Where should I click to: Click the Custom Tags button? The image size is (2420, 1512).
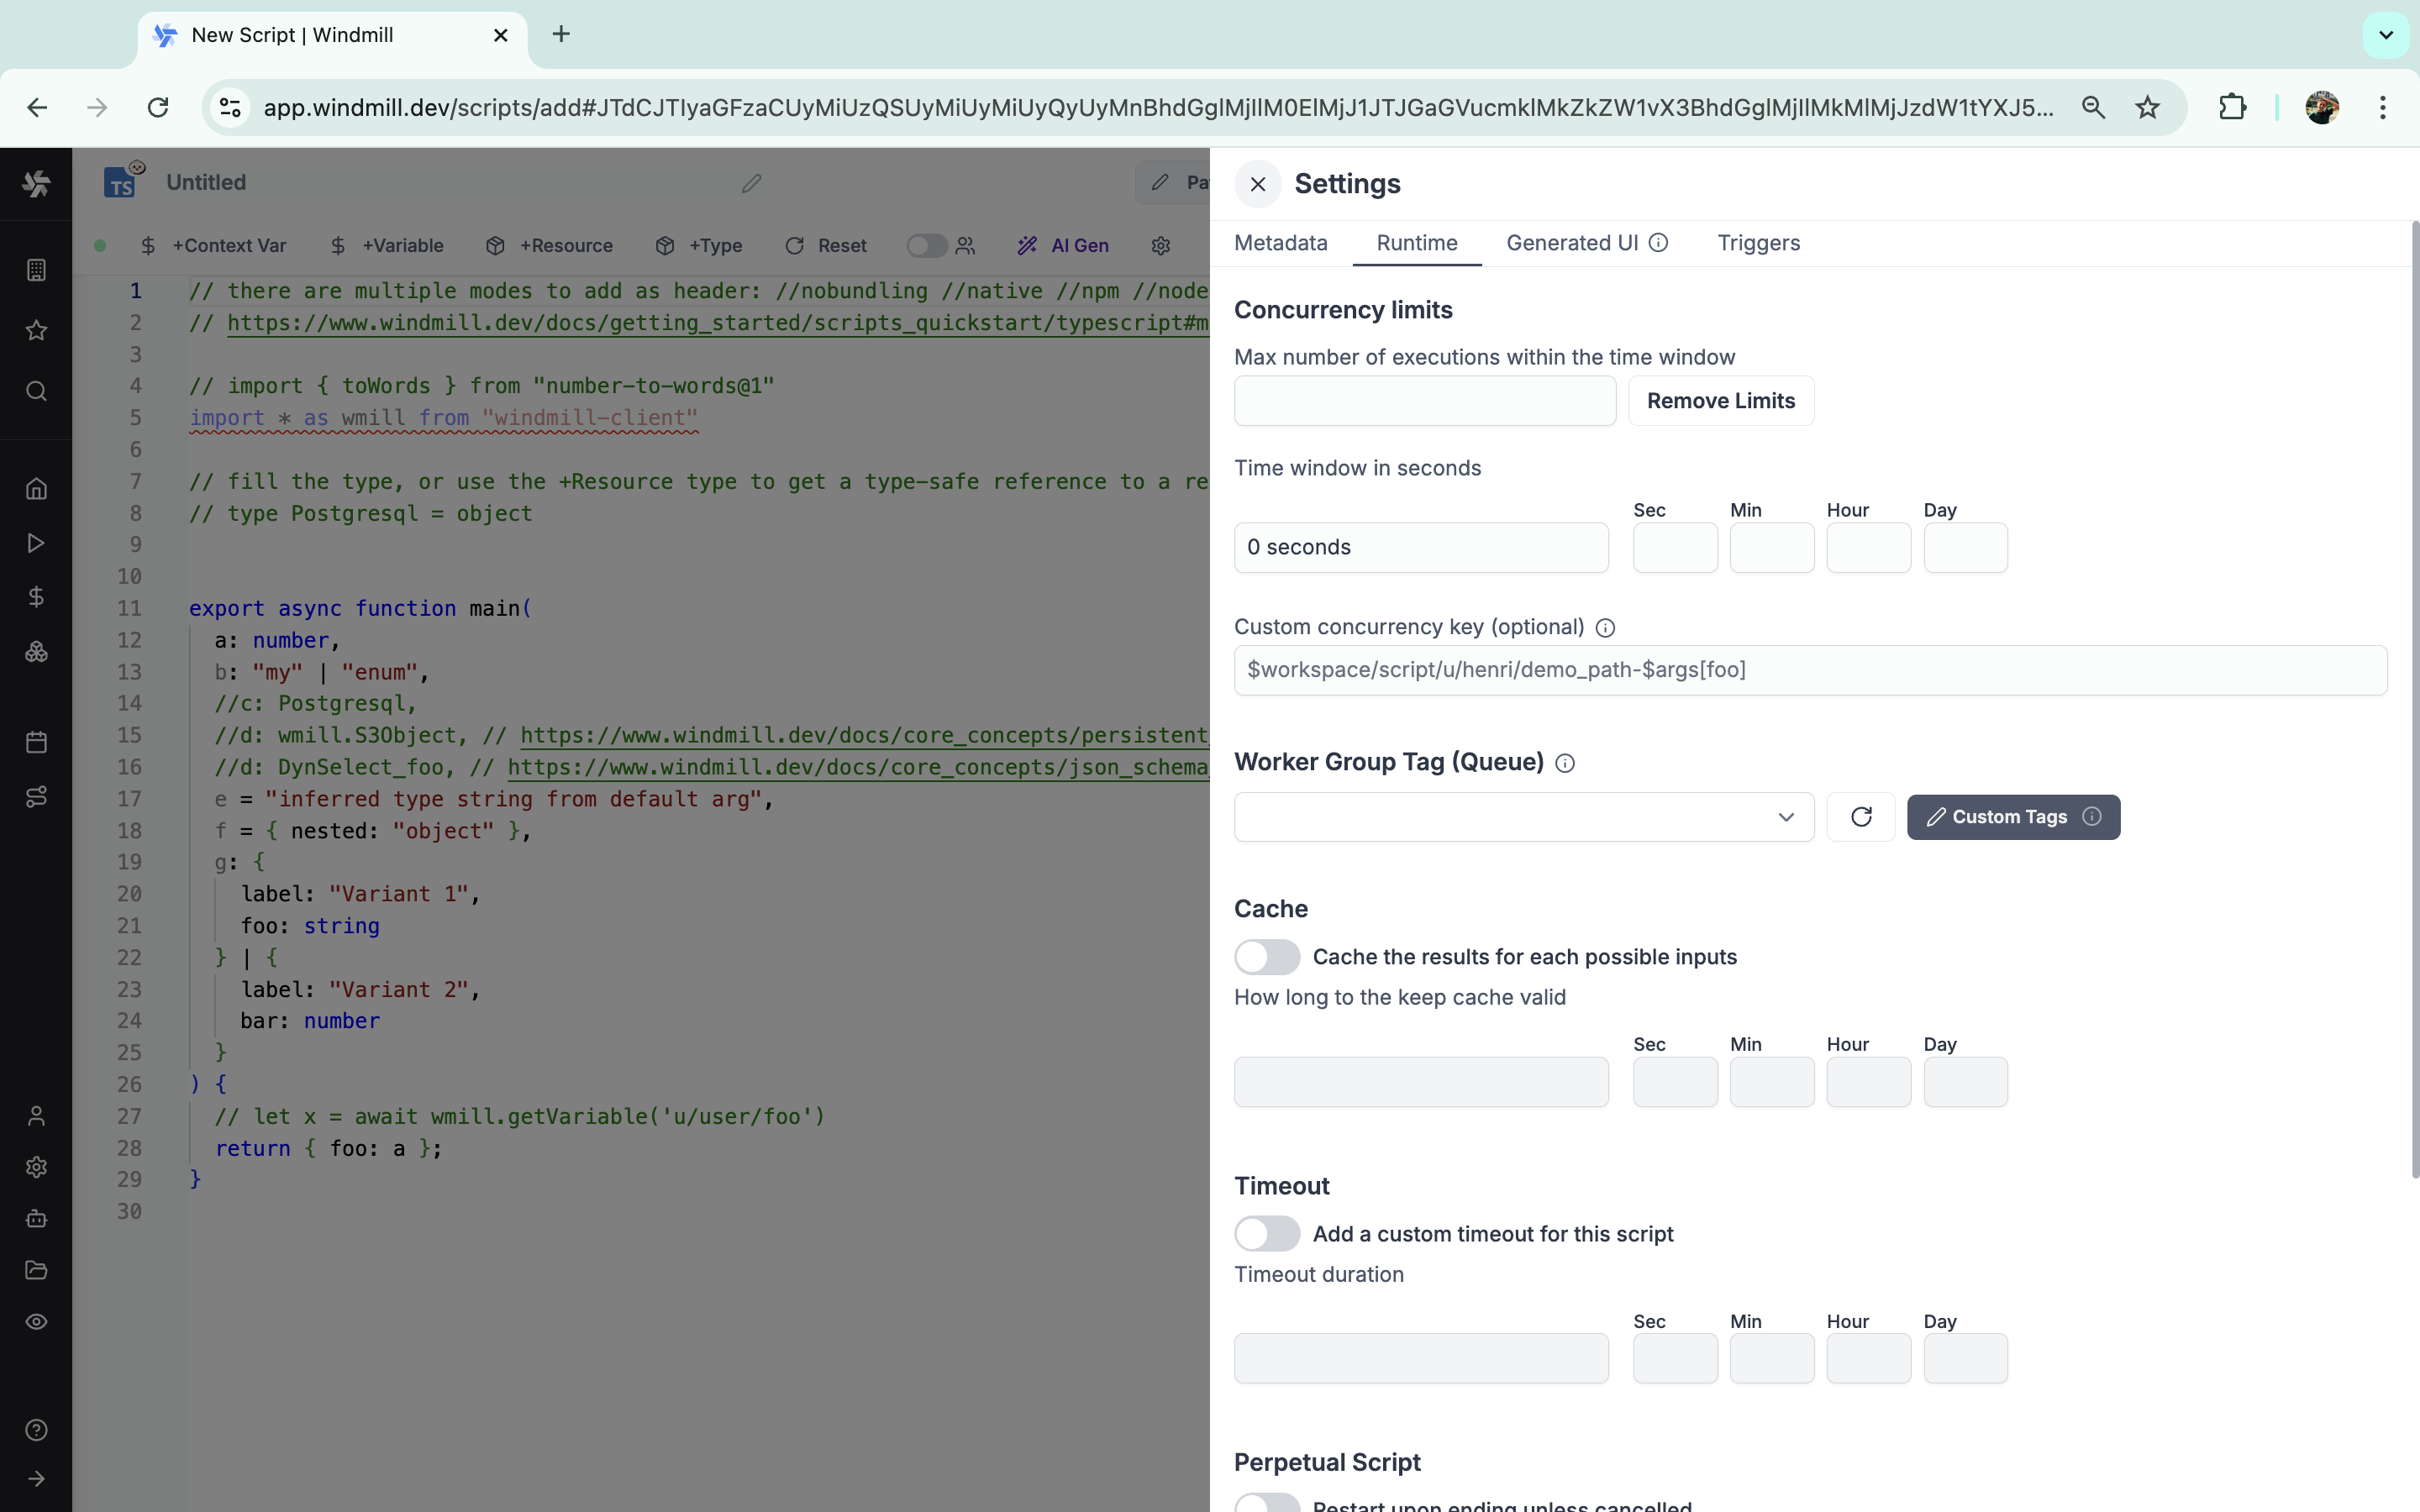[2011, 817]
